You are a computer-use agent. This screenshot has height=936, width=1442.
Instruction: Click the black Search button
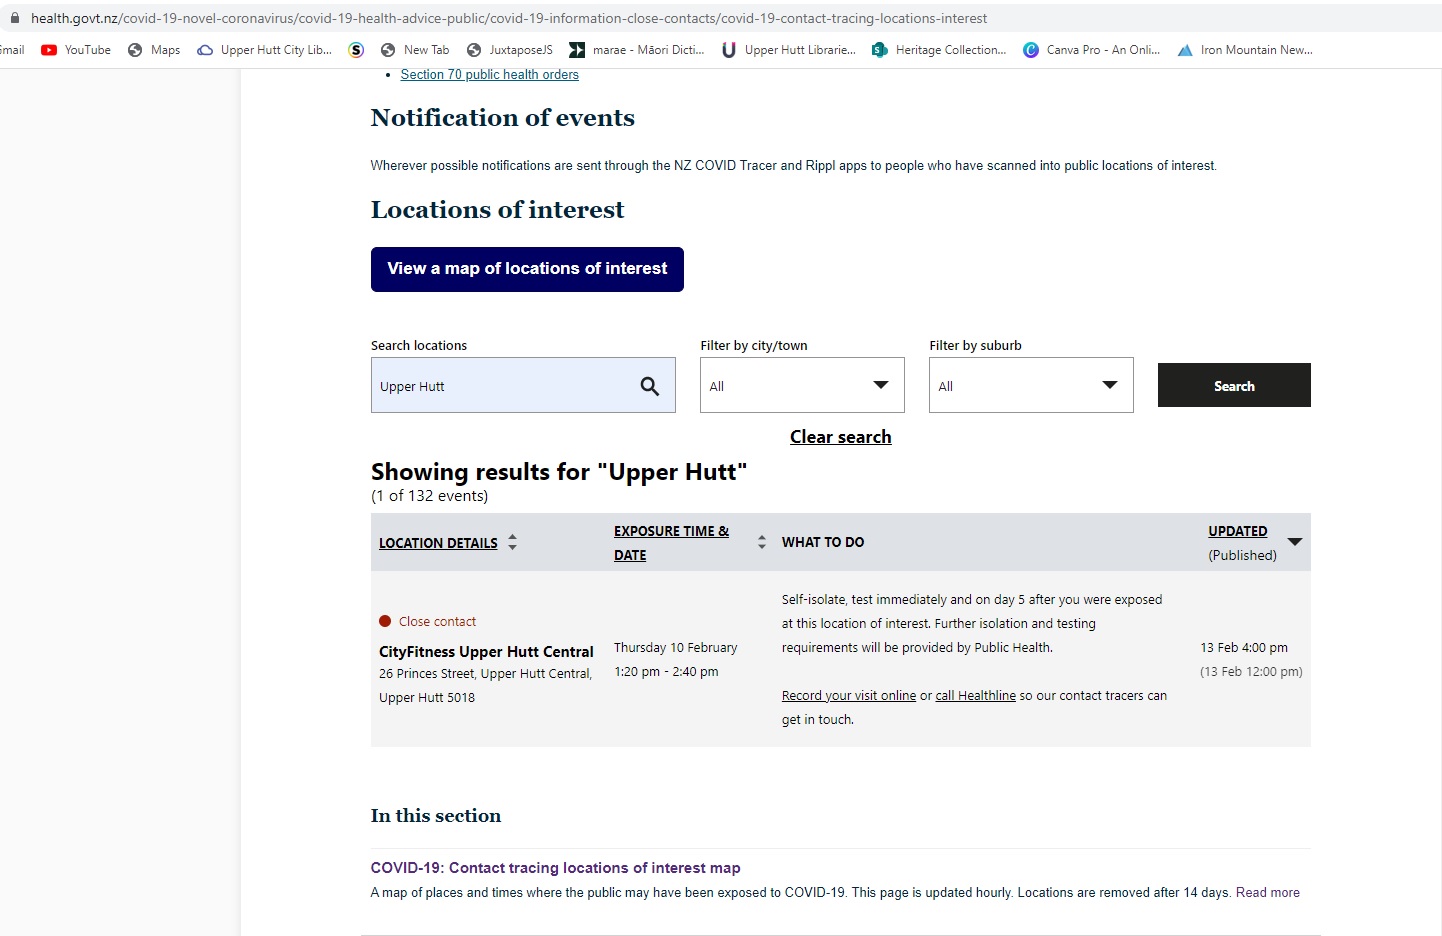click(1234, 385)
